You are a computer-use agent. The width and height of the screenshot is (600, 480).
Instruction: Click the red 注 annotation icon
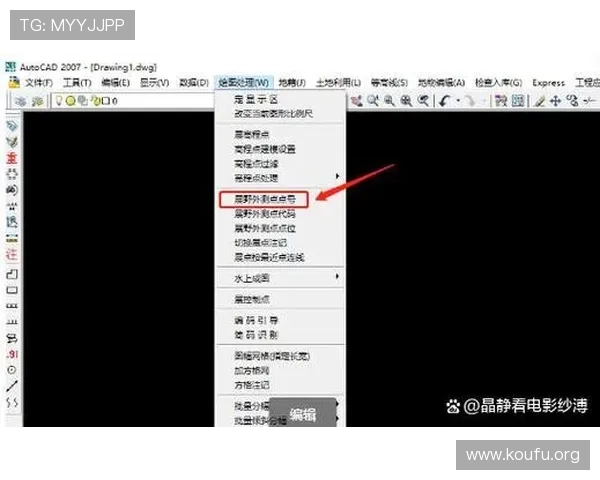tap(12, 254)
